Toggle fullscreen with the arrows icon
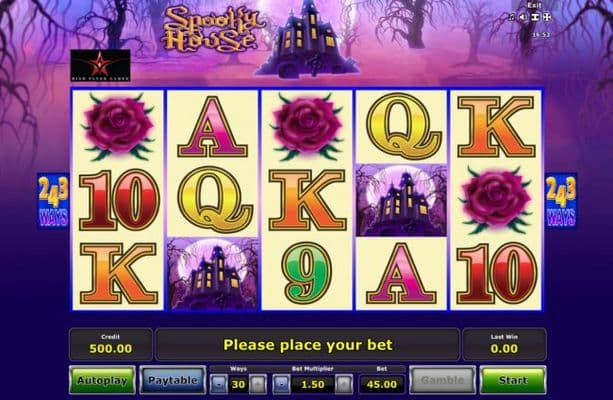The height and width of the screenshot is (400, 613). (x=547, y=17)
